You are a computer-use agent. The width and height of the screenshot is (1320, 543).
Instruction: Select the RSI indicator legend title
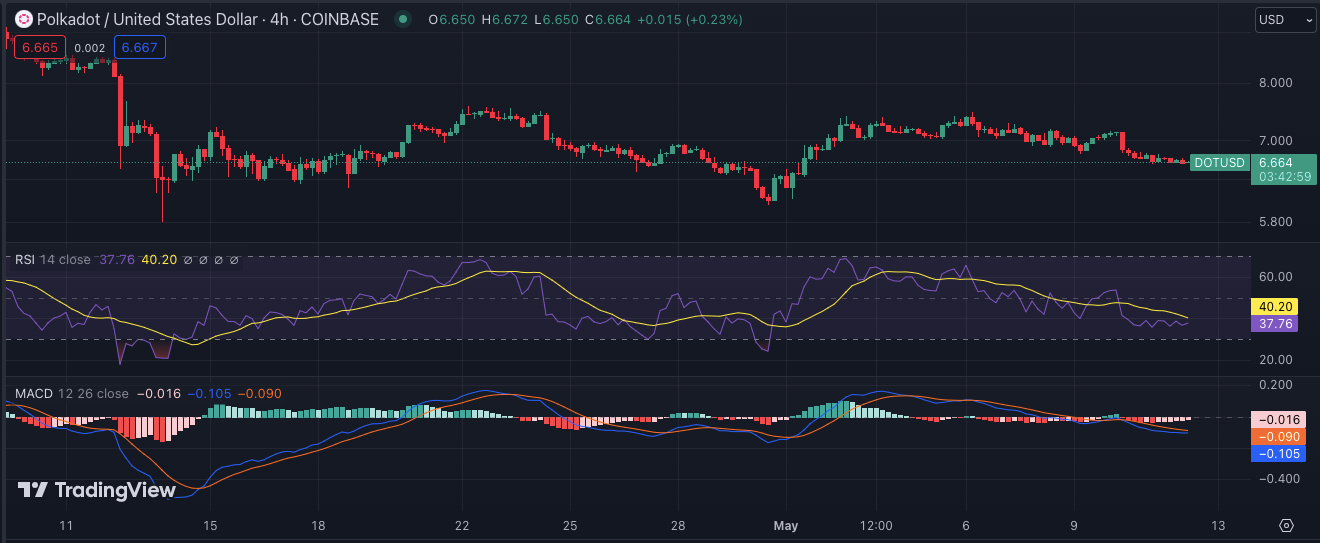pos(25,260)
